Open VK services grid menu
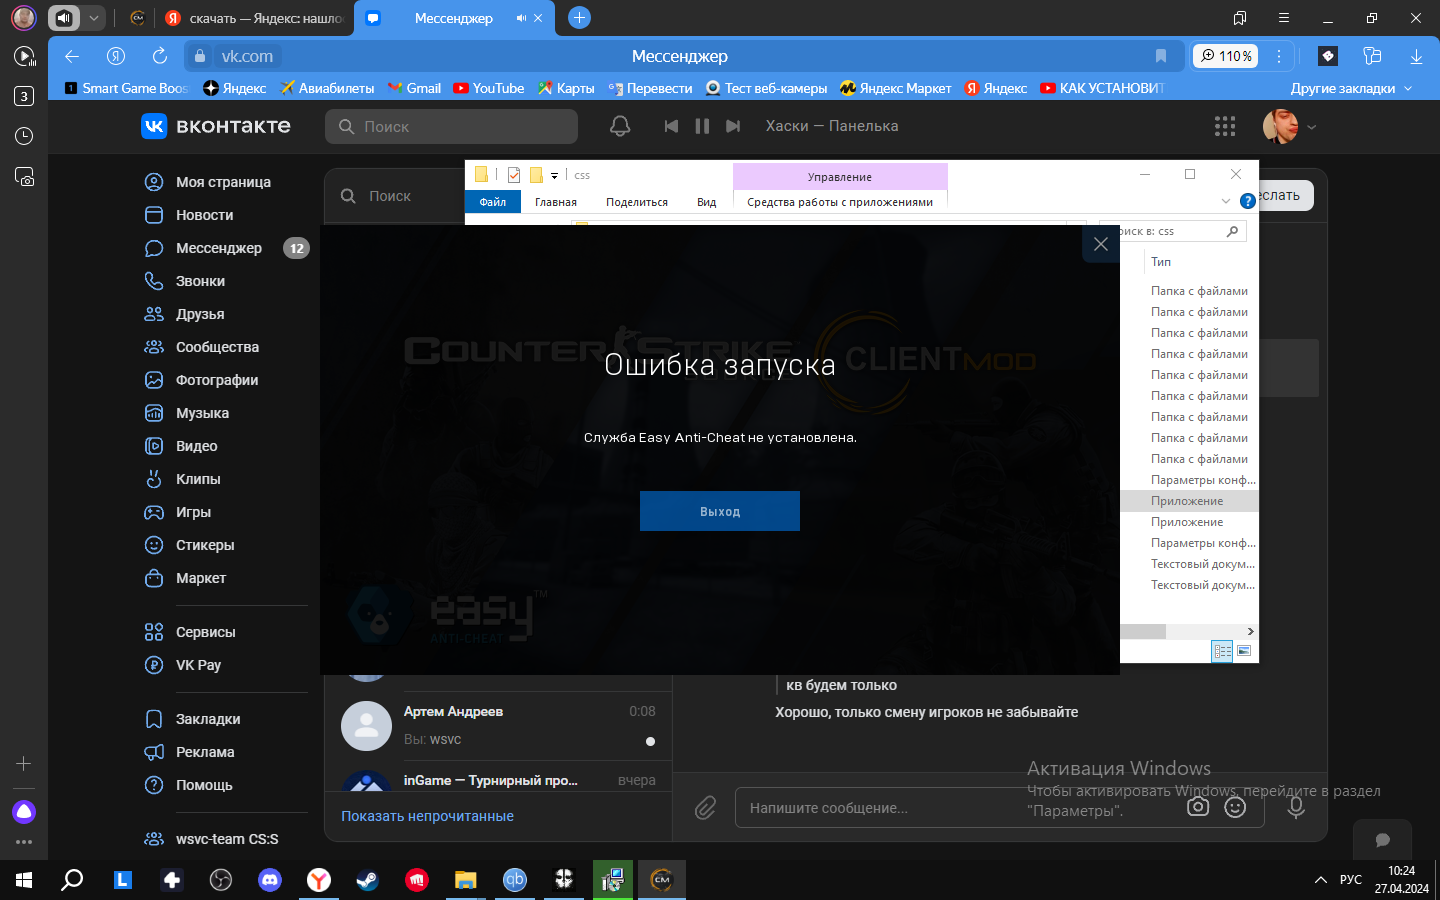This screenshot has width=1440, height=900. (1224, 126)
